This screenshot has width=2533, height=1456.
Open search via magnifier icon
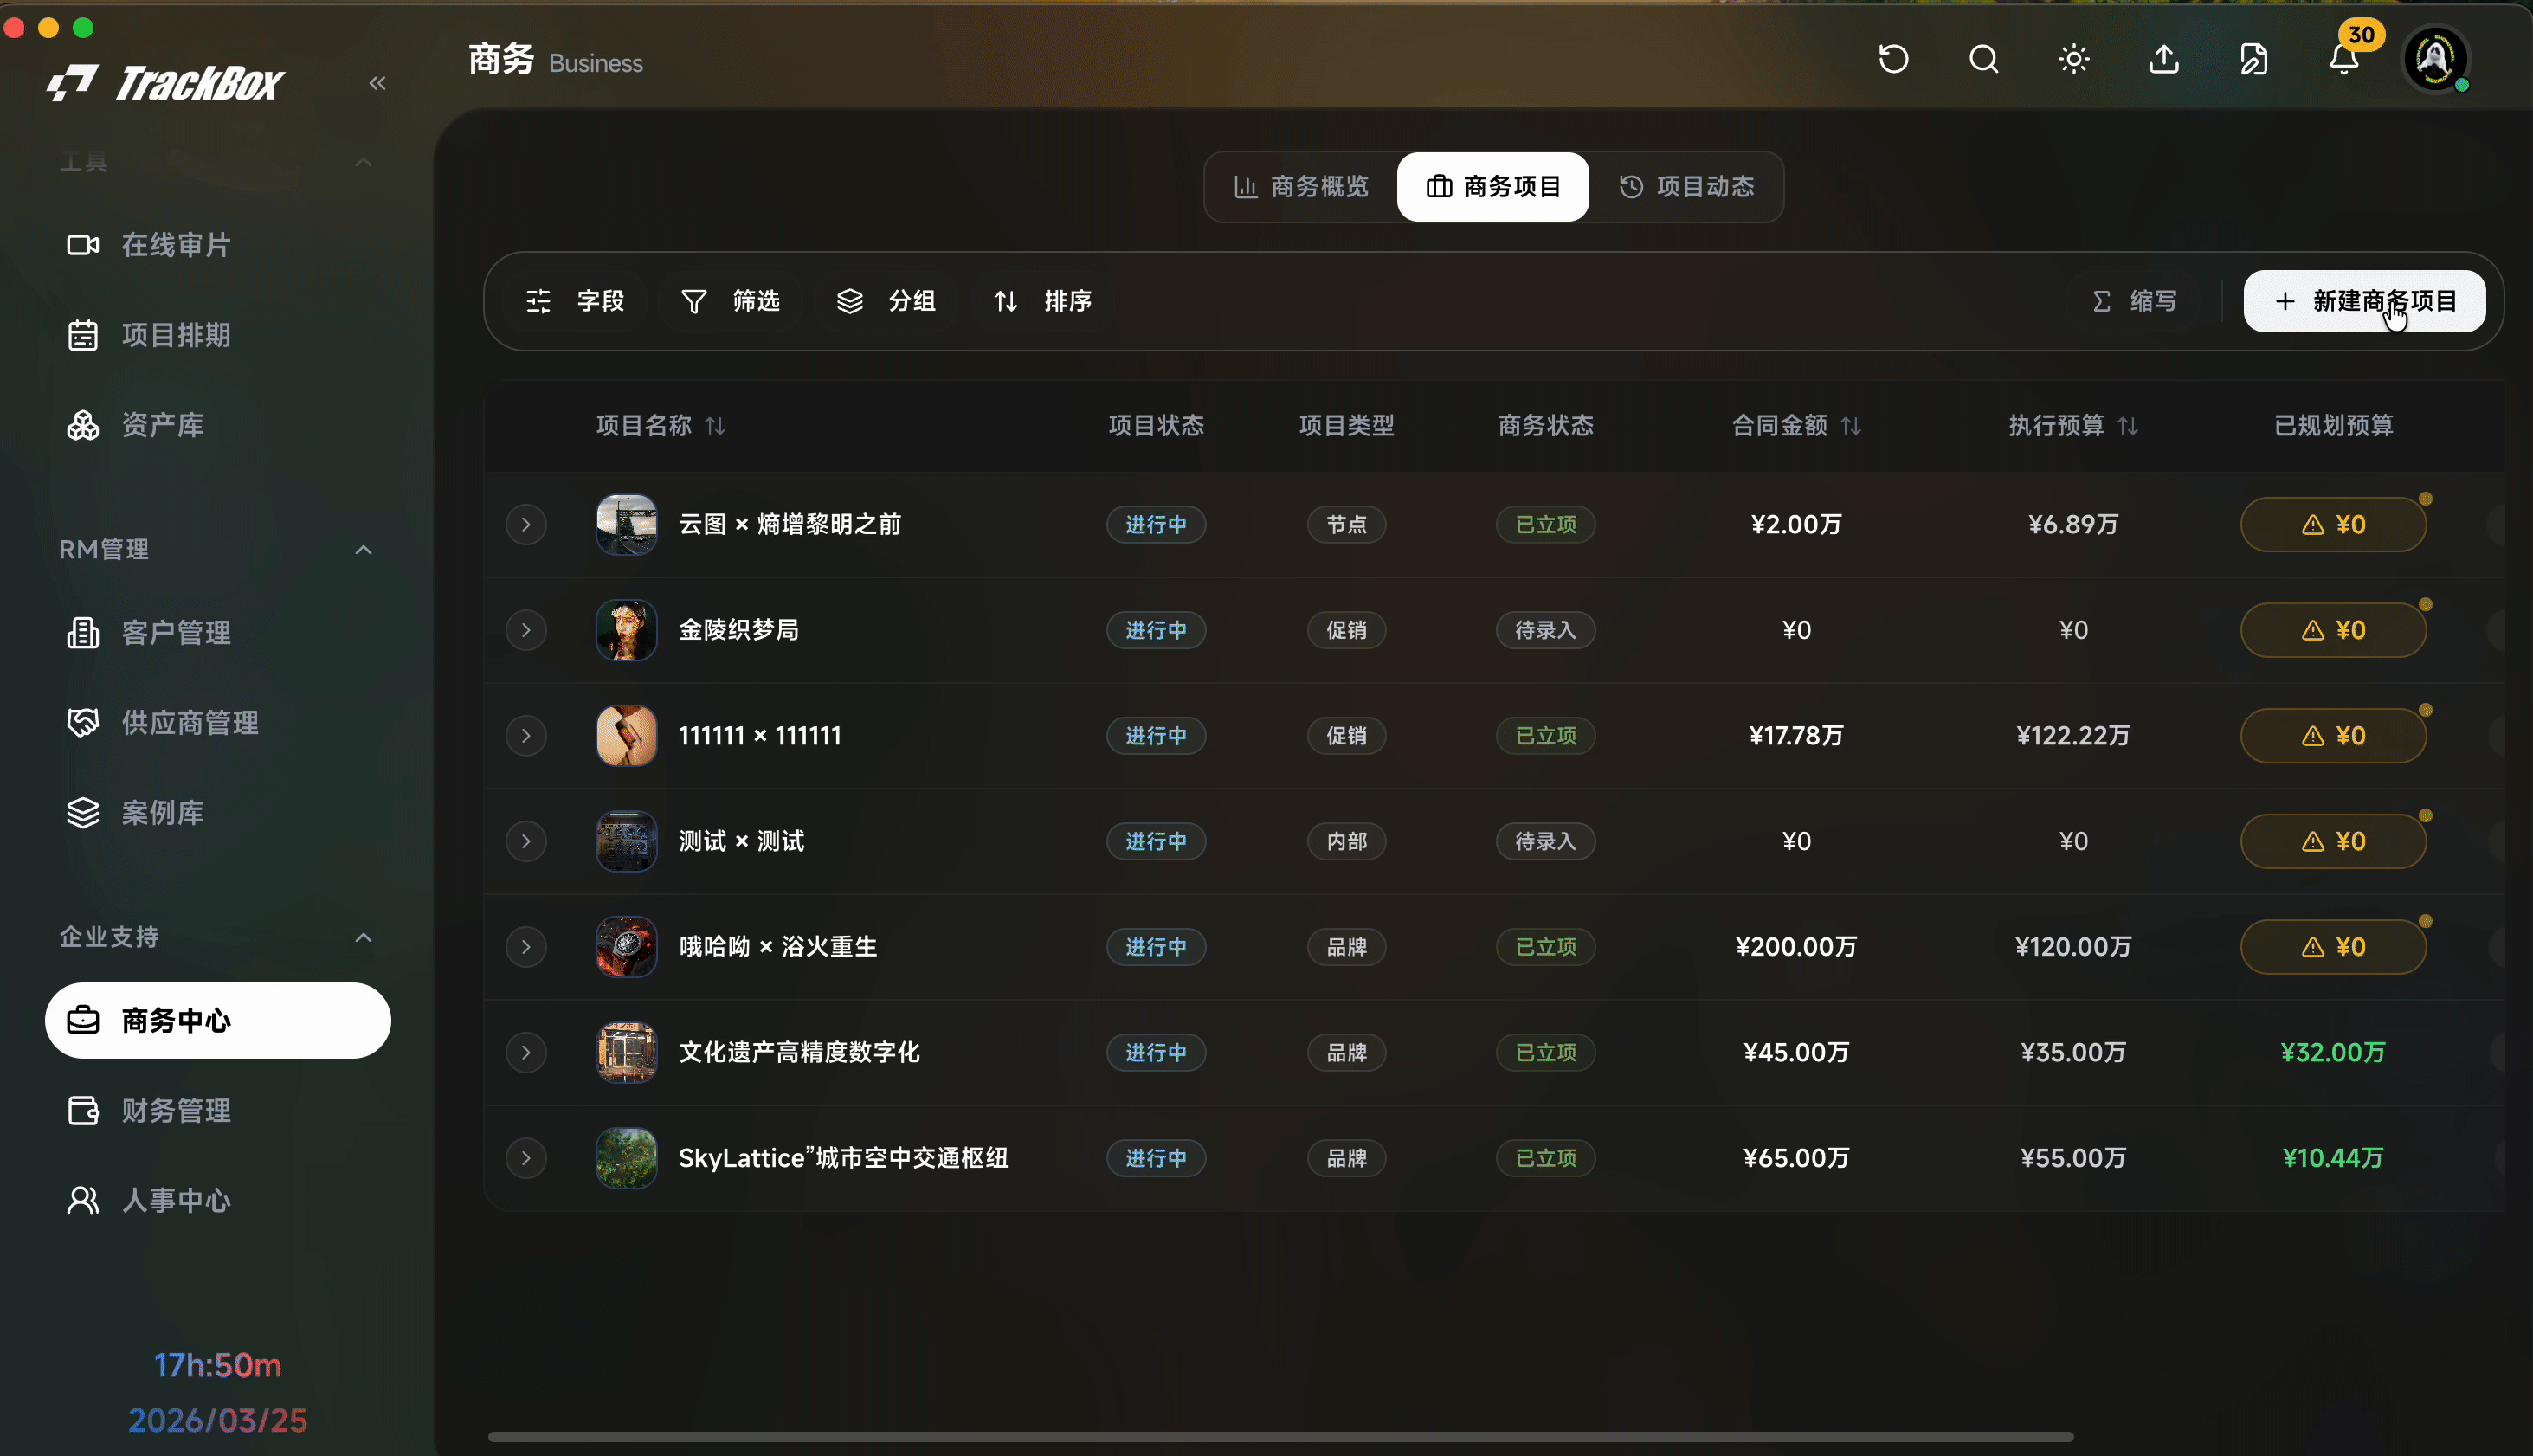pos(1983,60)
